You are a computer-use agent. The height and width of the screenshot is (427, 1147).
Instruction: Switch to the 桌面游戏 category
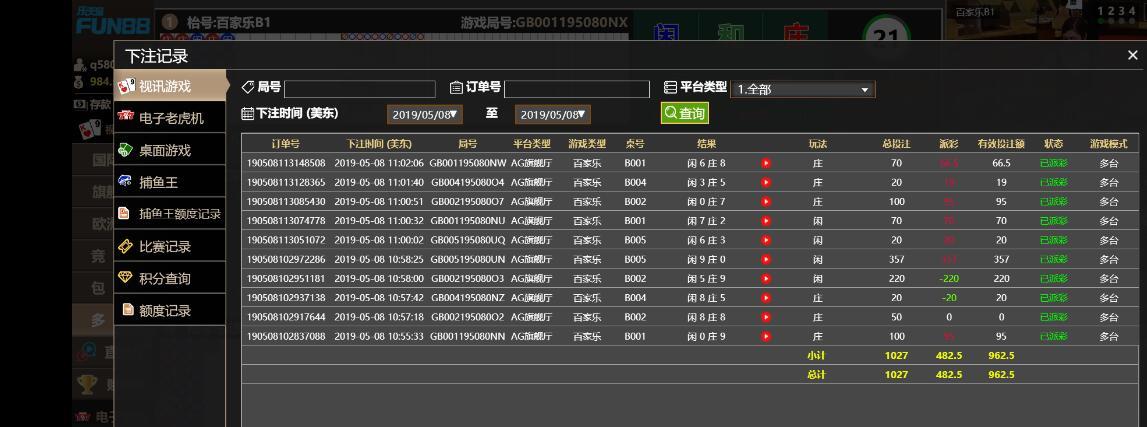(x=165, y=150)
